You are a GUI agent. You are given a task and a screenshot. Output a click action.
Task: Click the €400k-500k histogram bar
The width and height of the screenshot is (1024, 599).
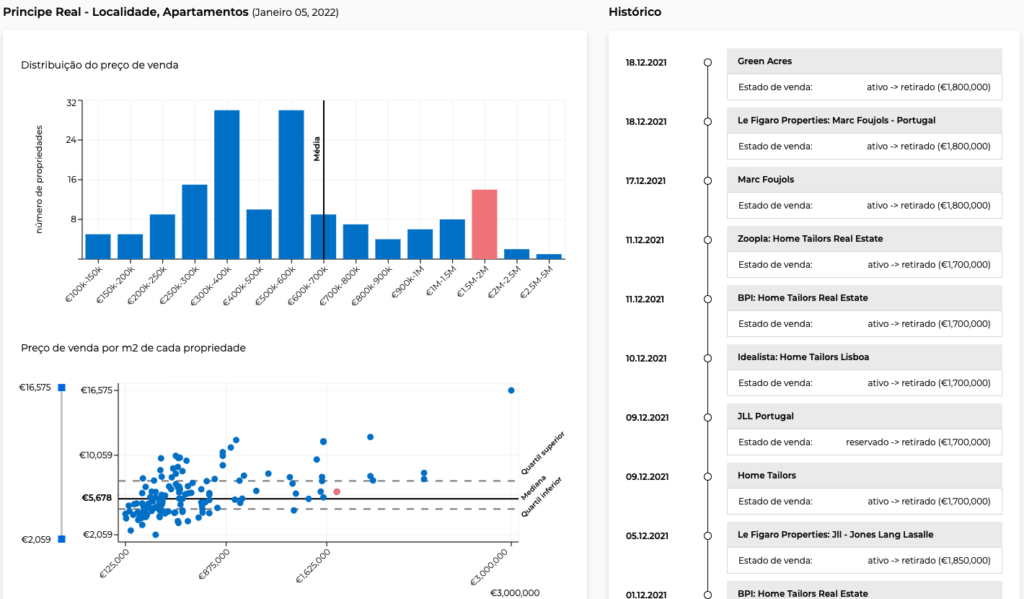pos(259,235)
